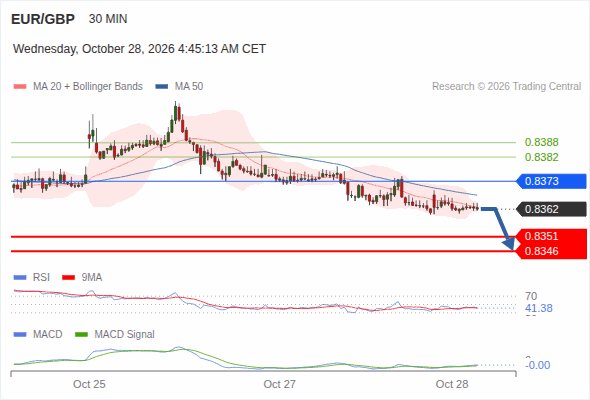Click the MACD blue legend swatch
The image size is (590, 400).
tap(20, 335)
